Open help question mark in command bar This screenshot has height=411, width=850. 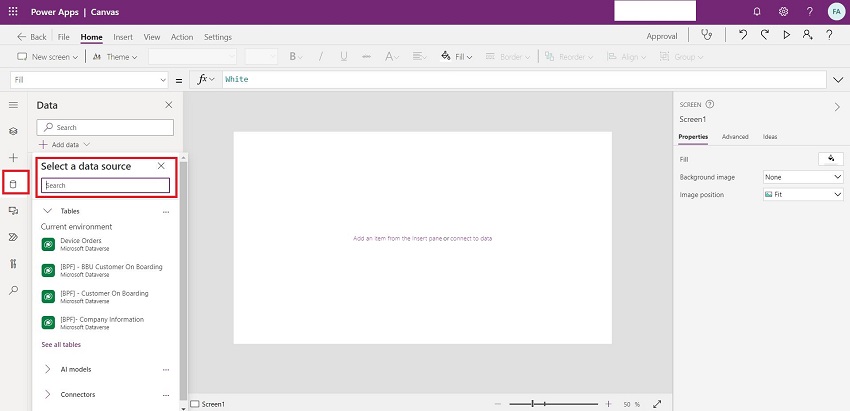click(829, 36)
